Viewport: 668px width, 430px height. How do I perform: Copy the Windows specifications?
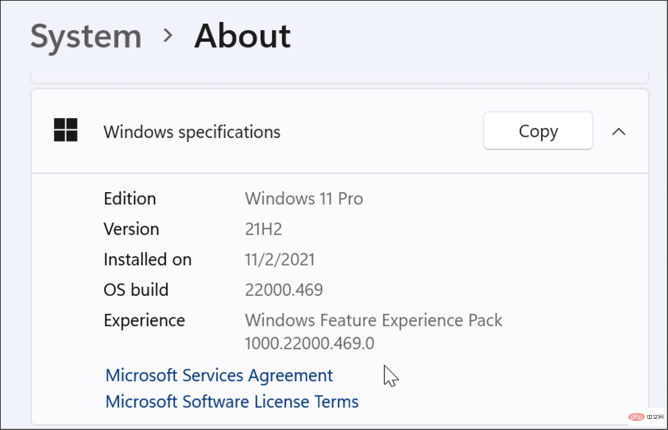coord(538,131)
